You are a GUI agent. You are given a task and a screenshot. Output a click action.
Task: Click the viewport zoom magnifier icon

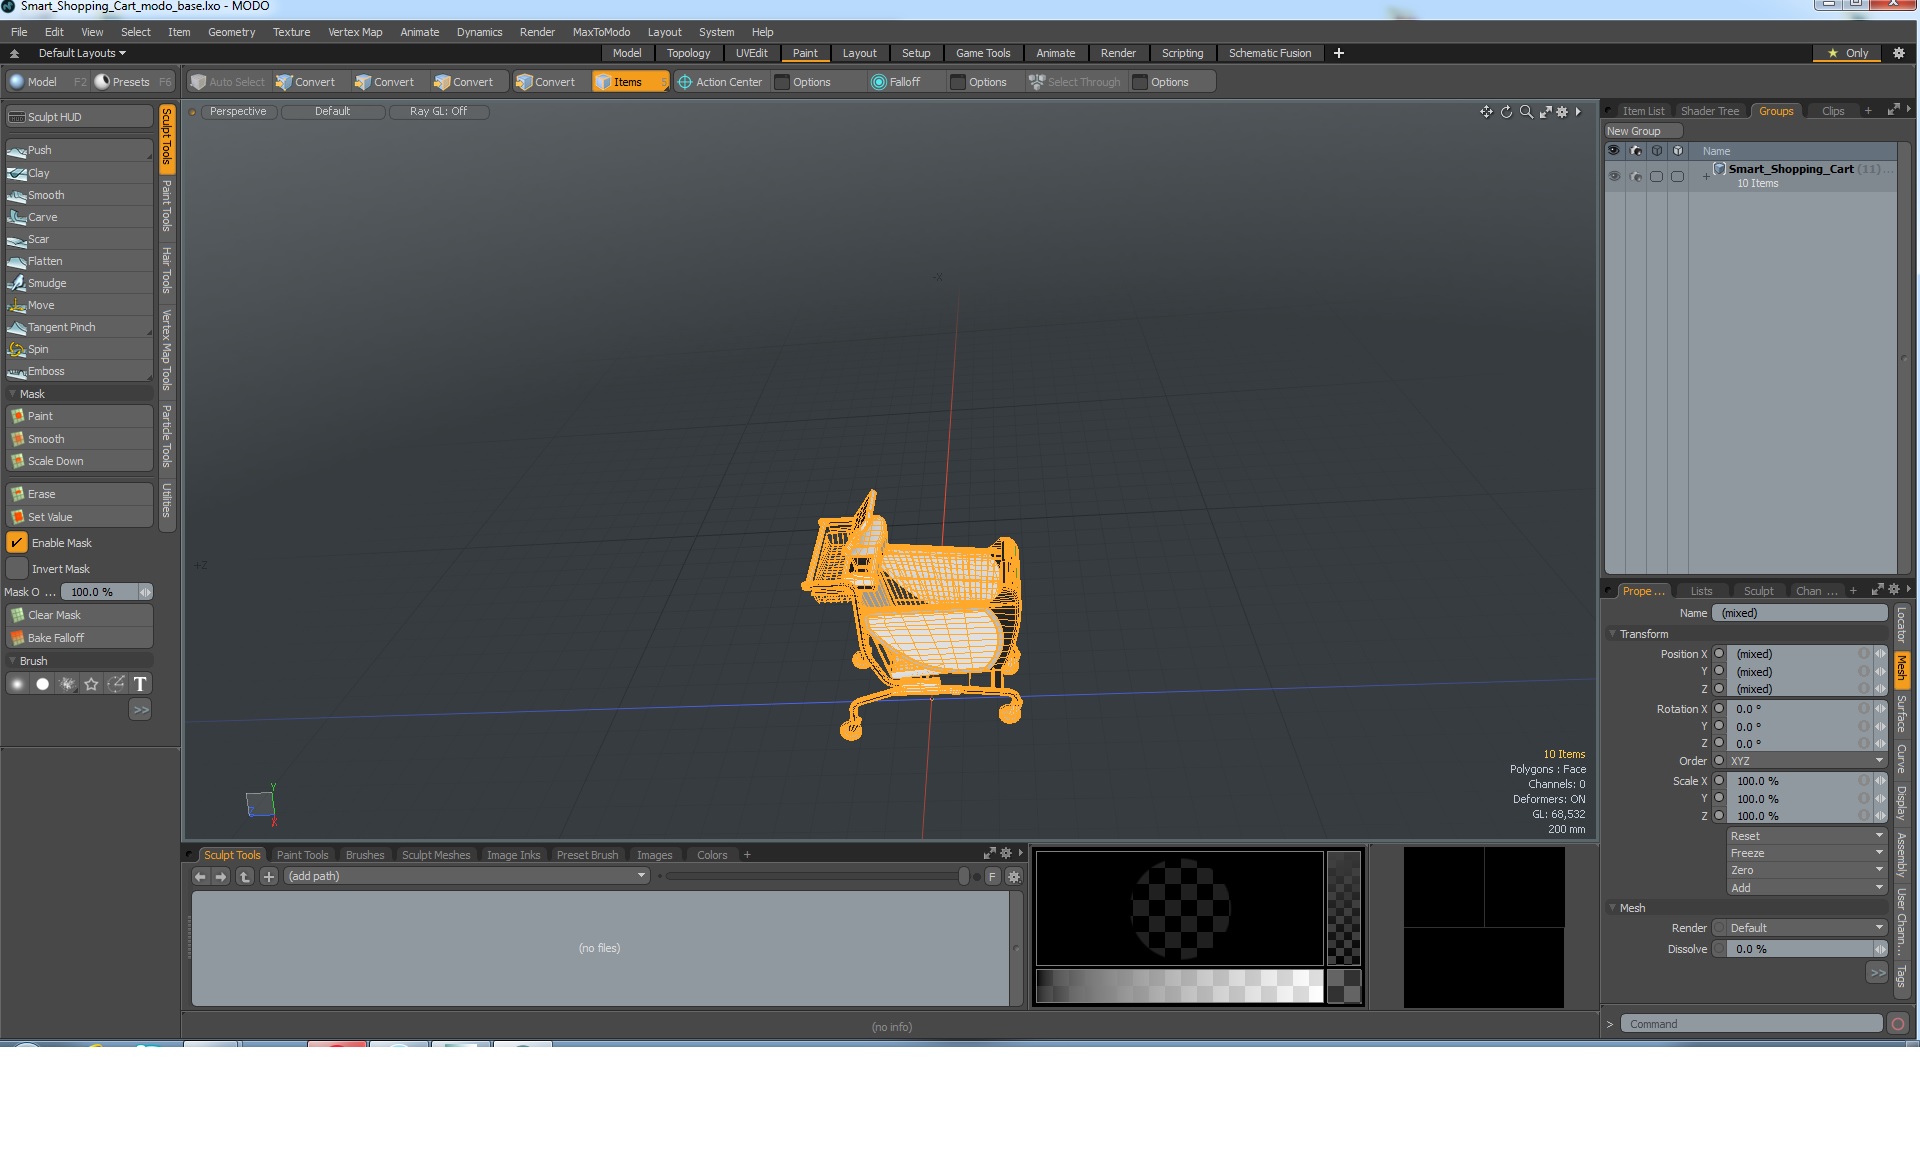click(1526, 112)
